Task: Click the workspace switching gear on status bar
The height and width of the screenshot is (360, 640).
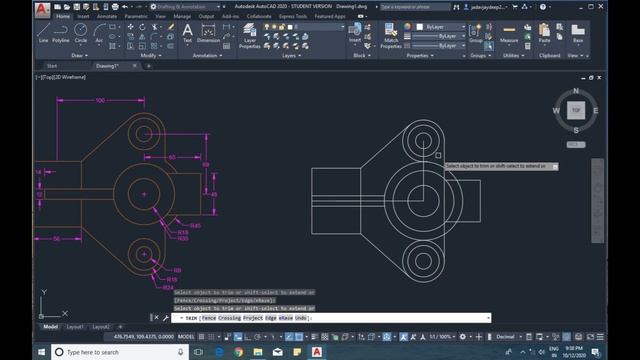Action: tap(462, 337)
